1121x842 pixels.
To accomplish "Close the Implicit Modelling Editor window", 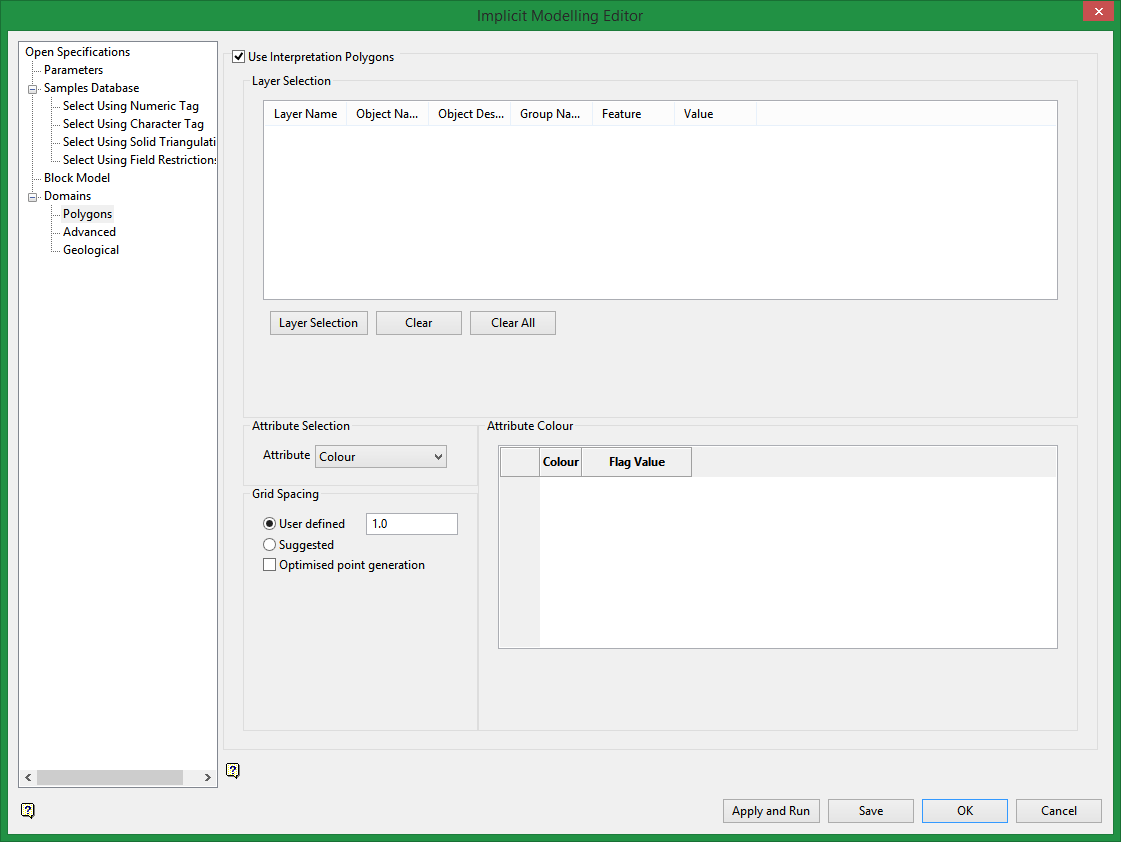I will click(1098, 11).
